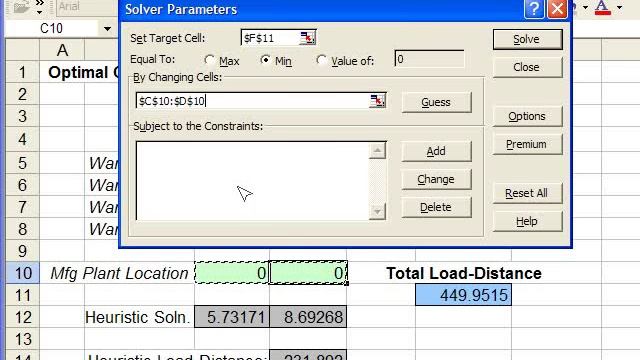Select row 12 header
Viewport: 640px width, 360px height.
[22, 317]
